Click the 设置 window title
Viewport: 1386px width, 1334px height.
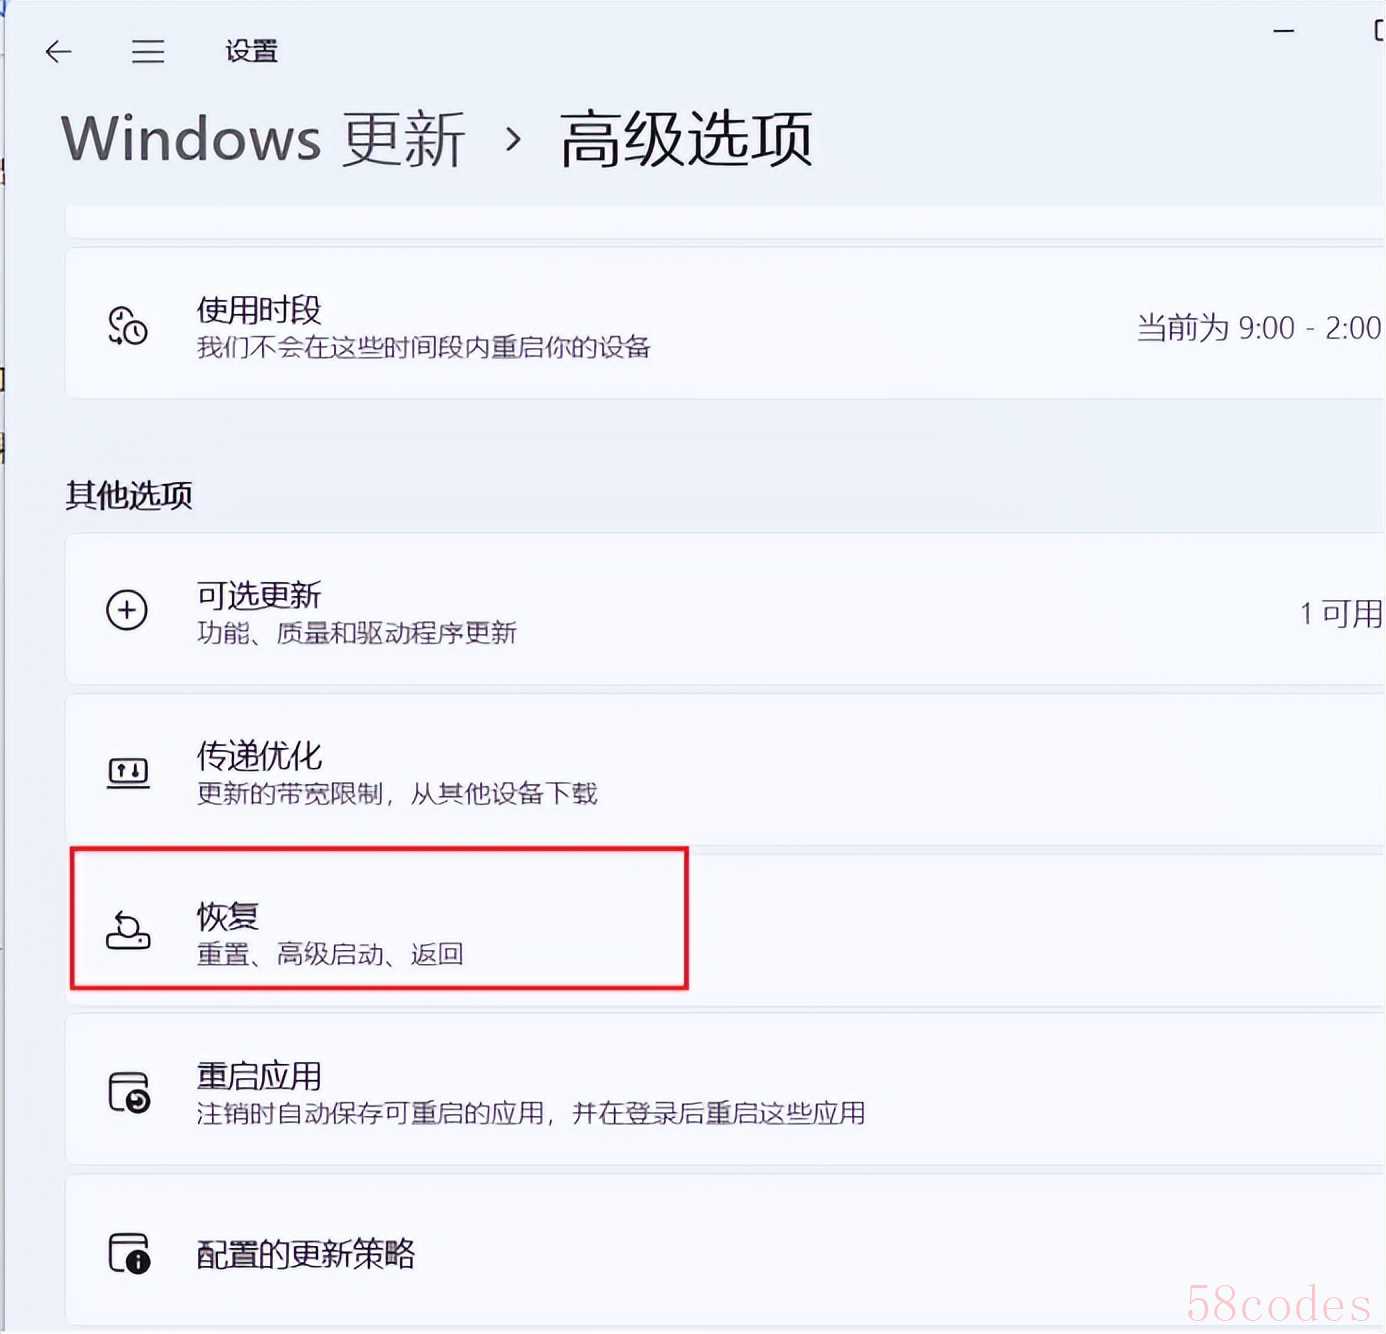pyautogui.click(x=251, y=51)
